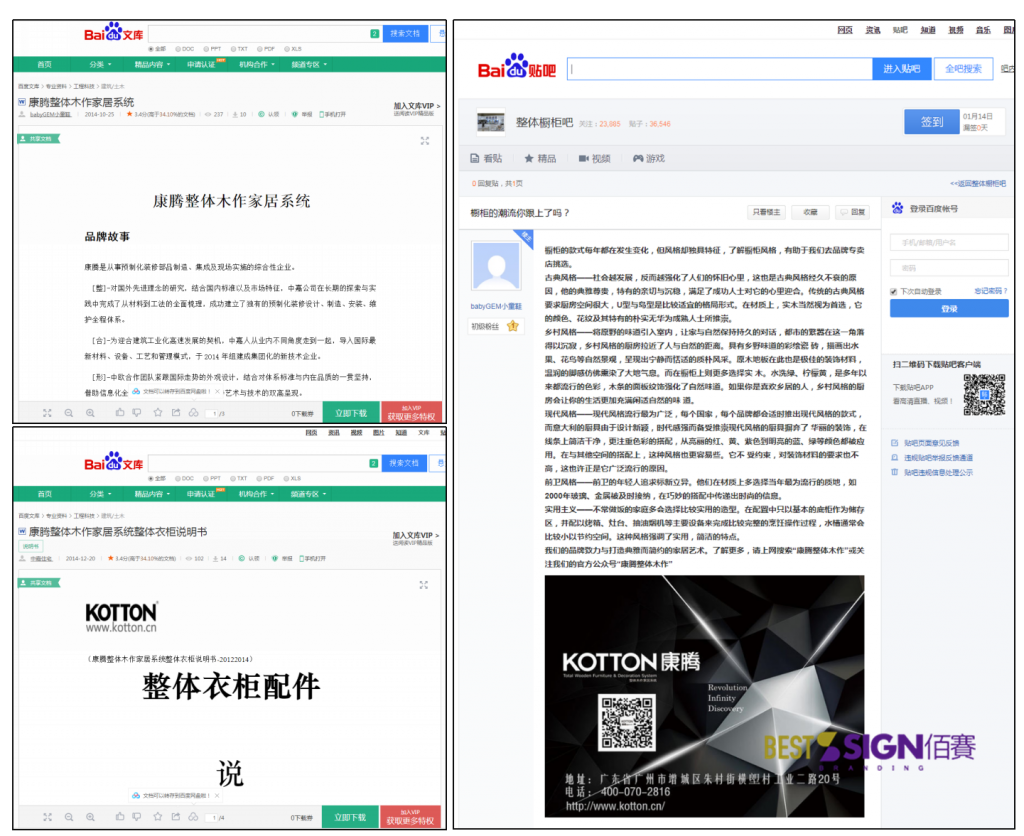The width and height of the screenshot is (1024, 836).
Task: Click 进入贴吧 button on Tieba page
Action: pos(901,69)
